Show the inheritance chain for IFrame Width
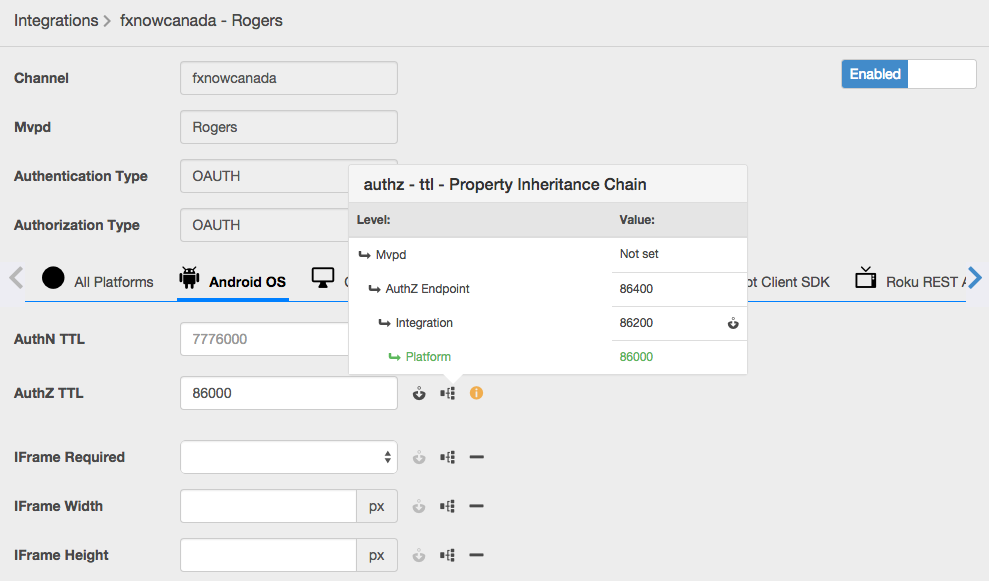This screenshot has height=581, width=989. (x=448, y=507)
